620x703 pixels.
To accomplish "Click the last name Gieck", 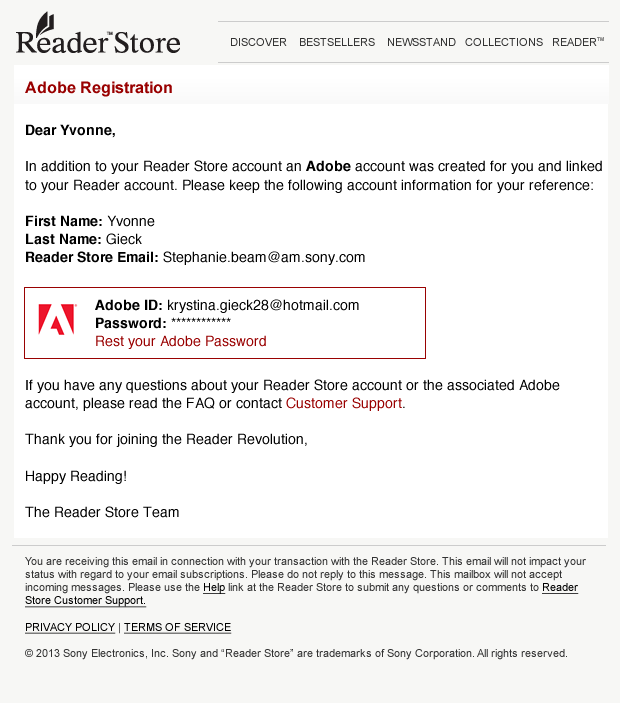I will click(x=124, y=239).
